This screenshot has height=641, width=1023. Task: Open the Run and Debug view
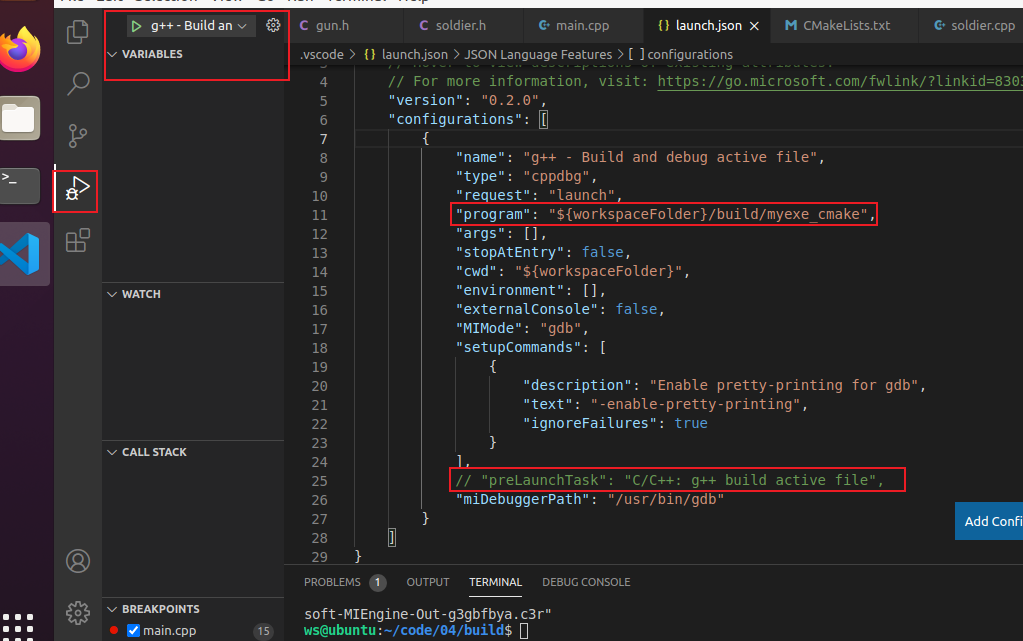pyautogui.click(x=78, y=189)
